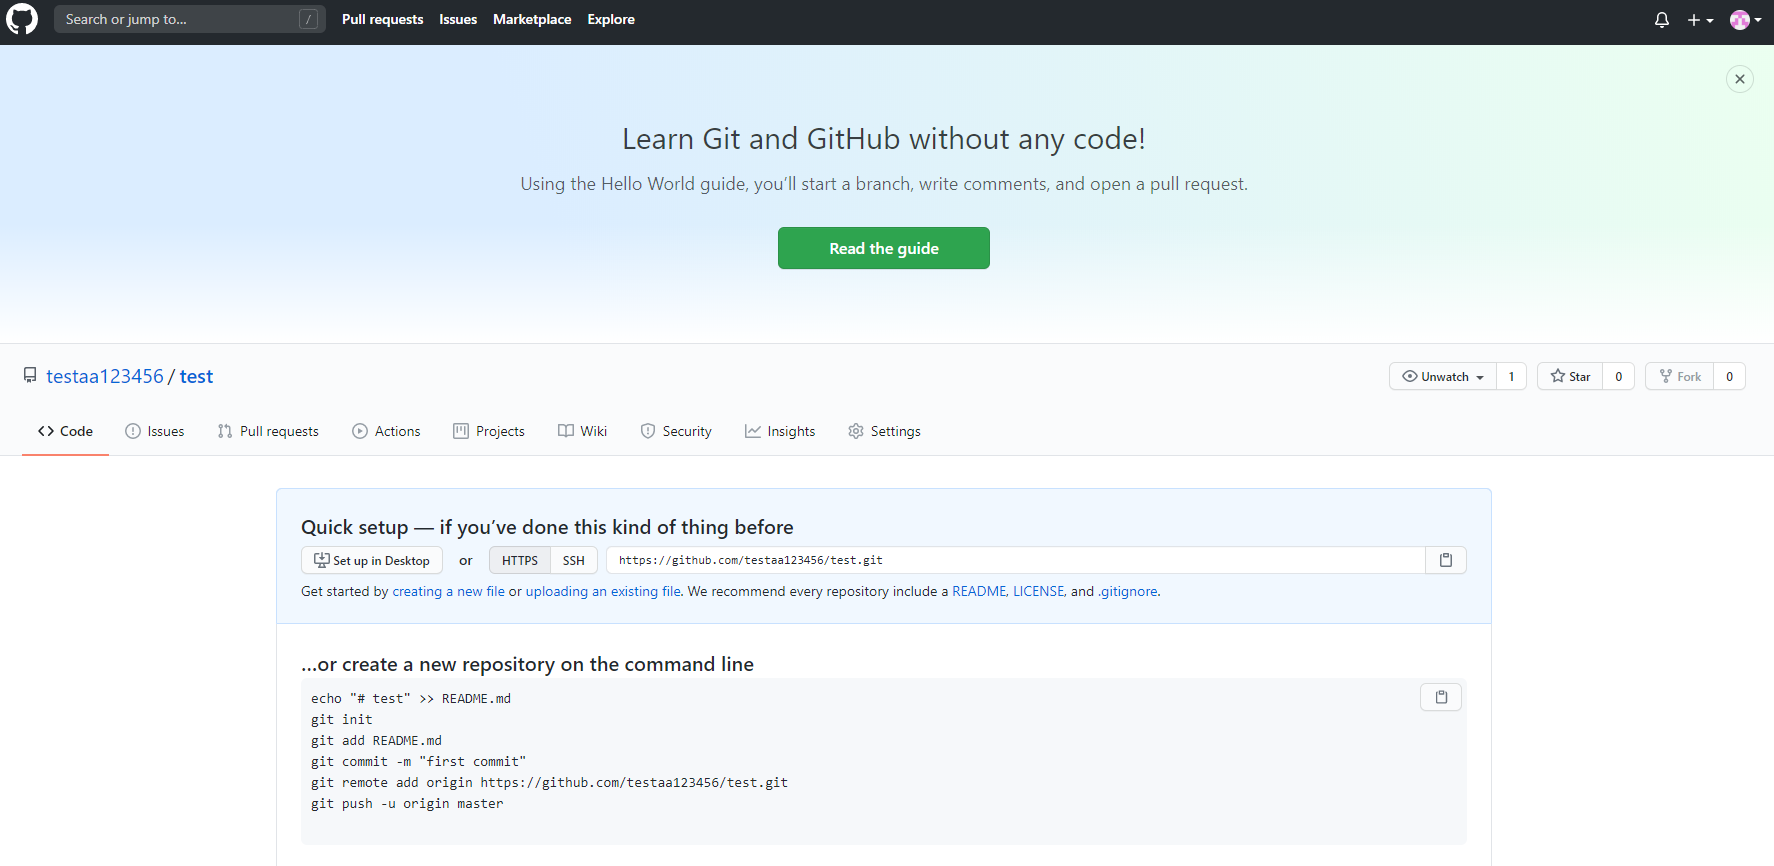Open Pull requests in the top navigation

click(x=382, y=19)
